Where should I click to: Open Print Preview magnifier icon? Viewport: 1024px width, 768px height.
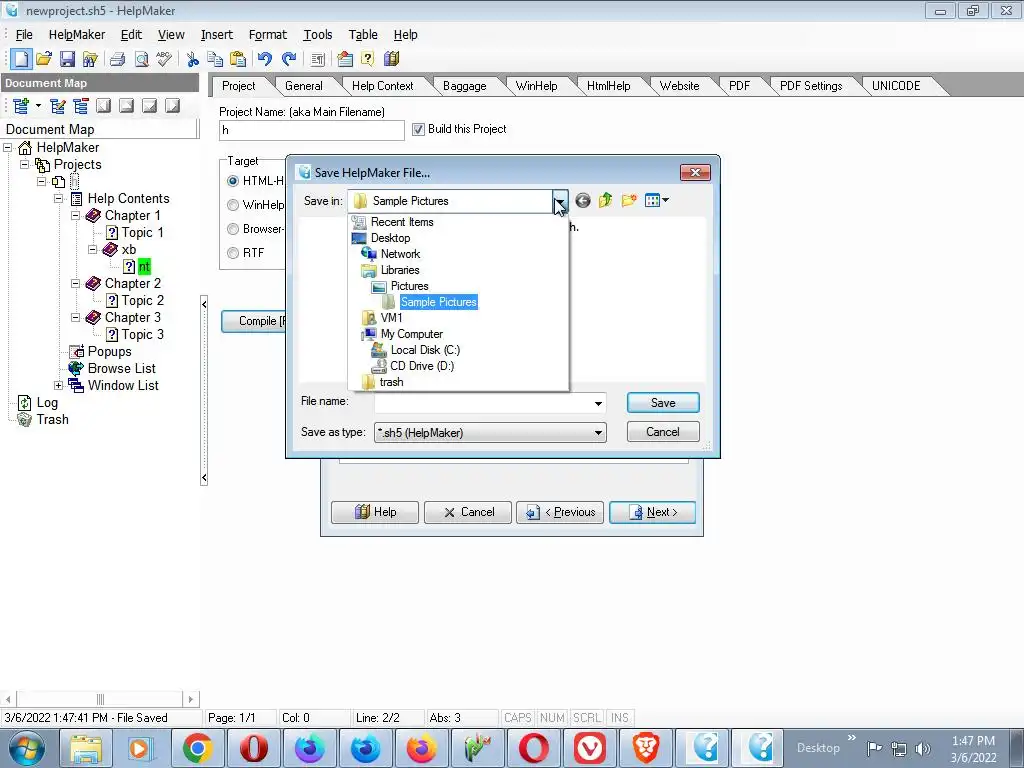point(141,59)
